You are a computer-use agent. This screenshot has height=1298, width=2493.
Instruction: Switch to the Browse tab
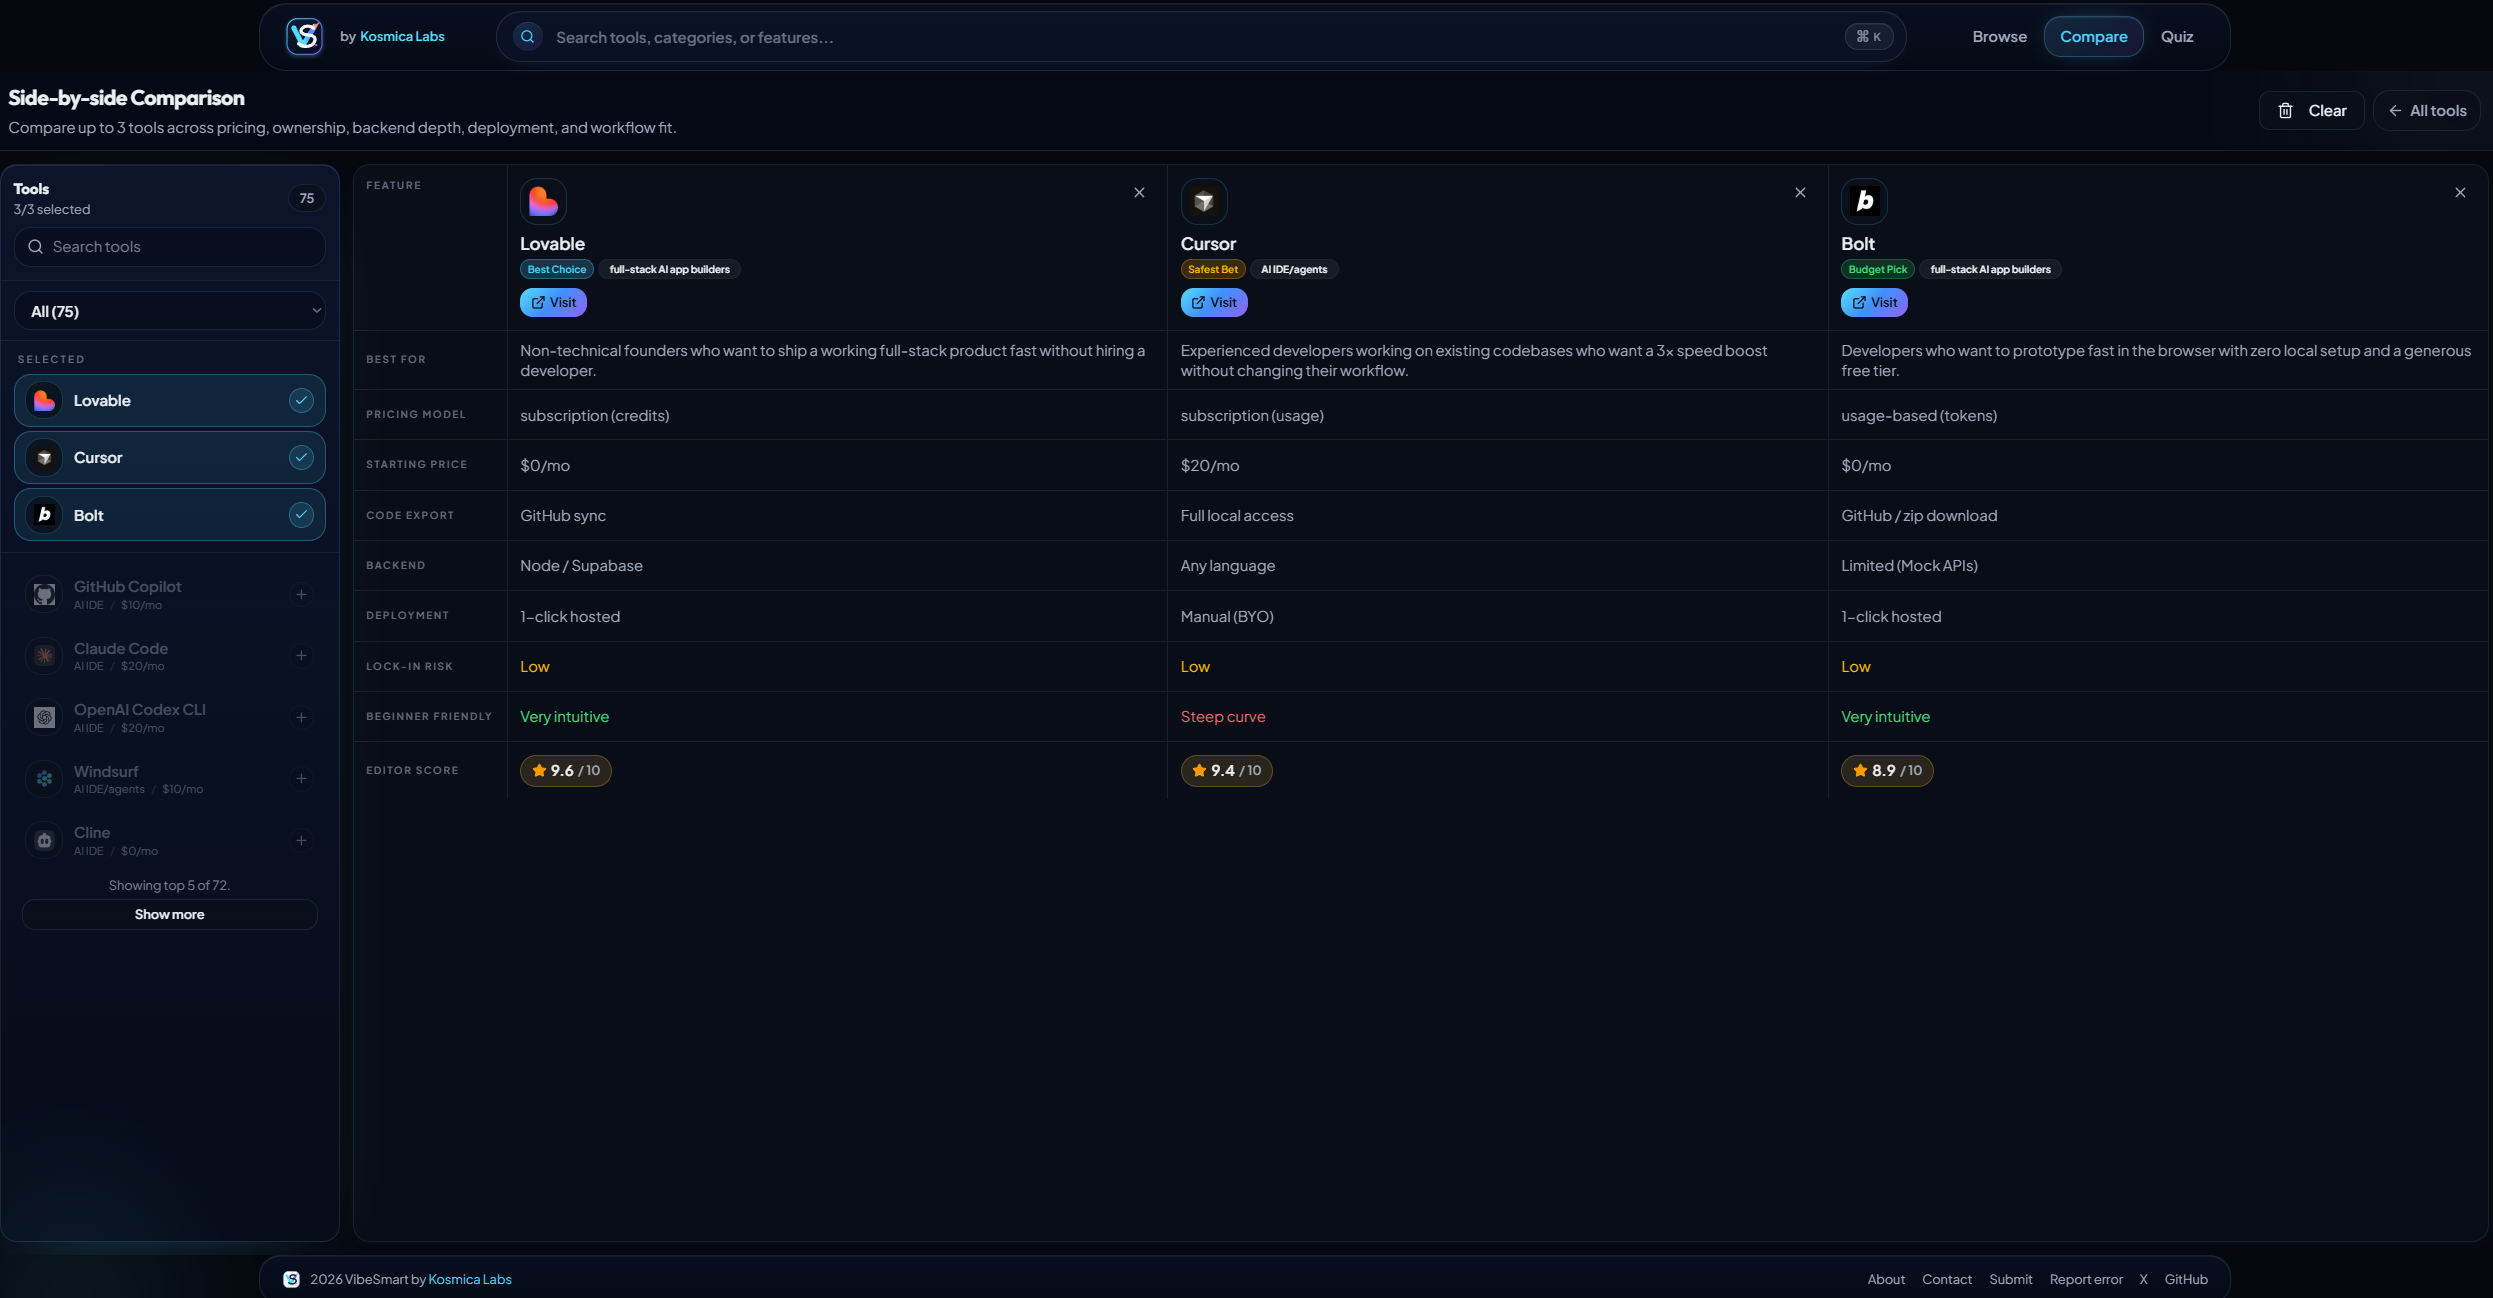click(1999, 37)
